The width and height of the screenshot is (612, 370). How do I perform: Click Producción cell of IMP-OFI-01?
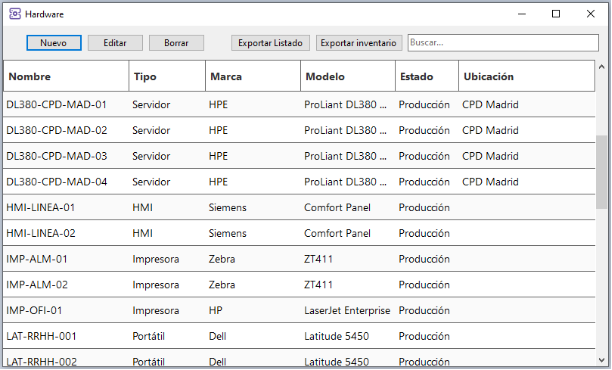click(424, 311)
